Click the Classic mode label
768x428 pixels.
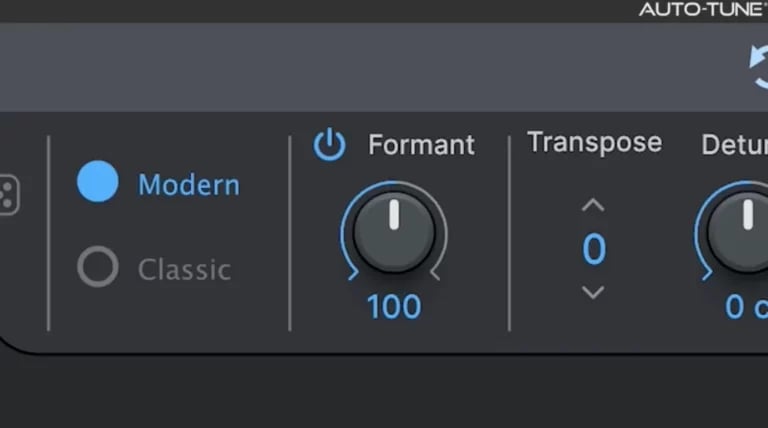184,269
